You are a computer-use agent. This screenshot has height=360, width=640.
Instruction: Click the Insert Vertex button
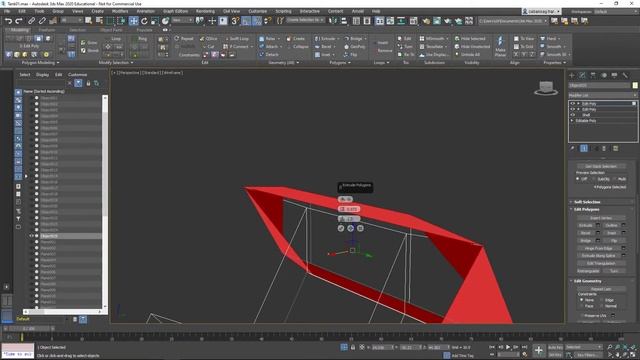601,218
